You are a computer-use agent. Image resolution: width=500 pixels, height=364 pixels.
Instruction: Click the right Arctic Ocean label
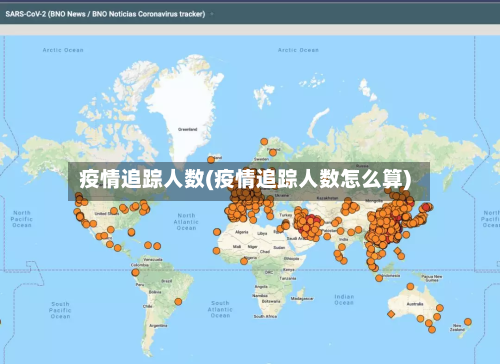[x=298, y=50]
